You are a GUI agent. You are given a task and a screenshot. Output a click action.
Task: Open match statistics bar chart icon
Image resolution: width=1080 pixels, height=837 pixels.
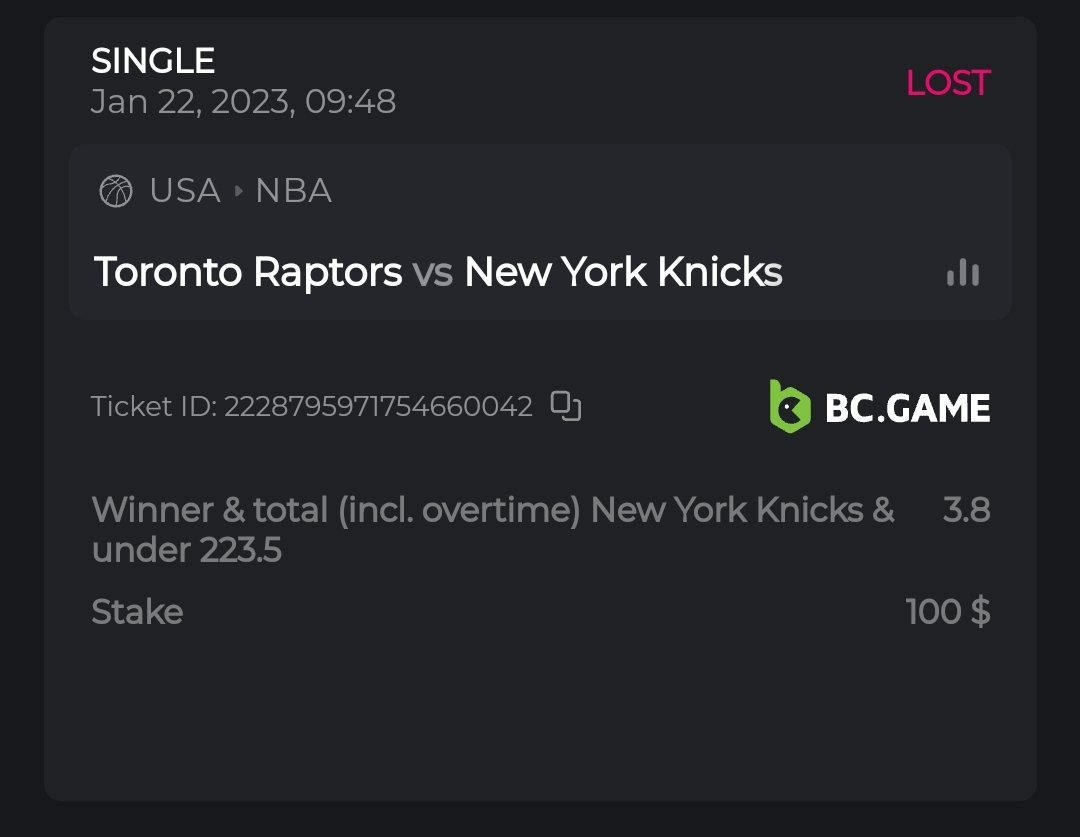coord(963,273)
